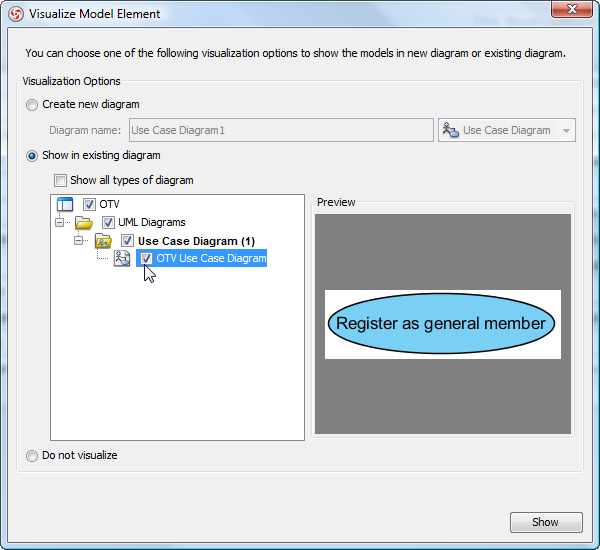Click the OTV Use Case Diagram file icon
Image resolution: width=600 pixels, height=550 pixels.
122,258
